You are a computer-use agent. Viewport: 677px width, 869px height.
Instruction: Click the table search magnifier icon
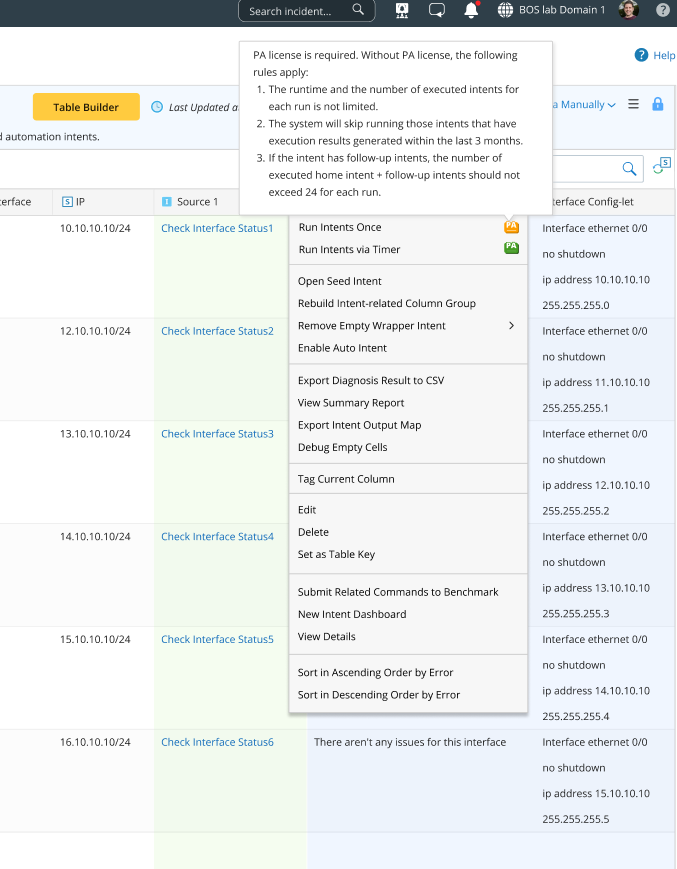coord(629,168)
